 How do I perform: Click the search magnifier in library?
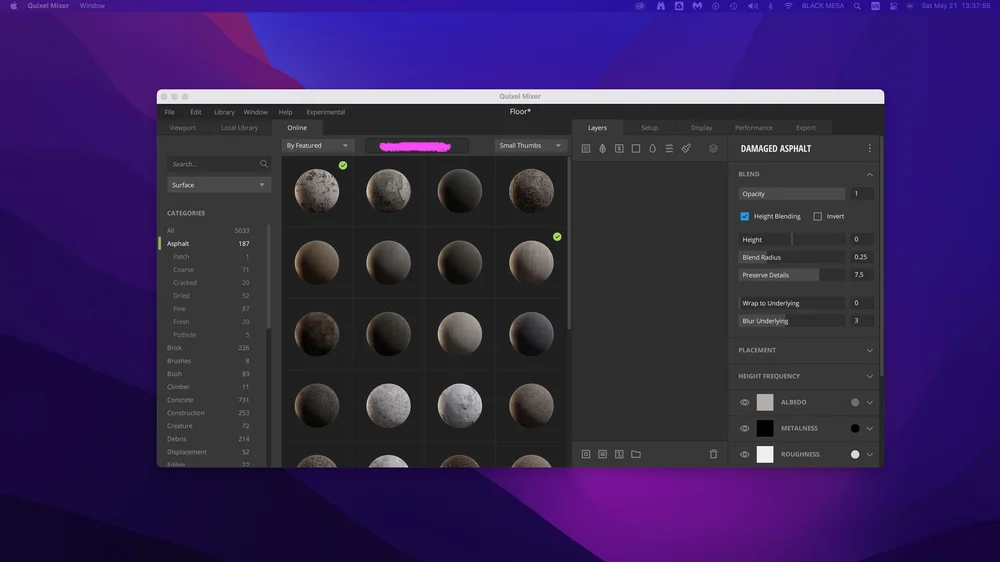pyautogui.click(x=263, y=164)
